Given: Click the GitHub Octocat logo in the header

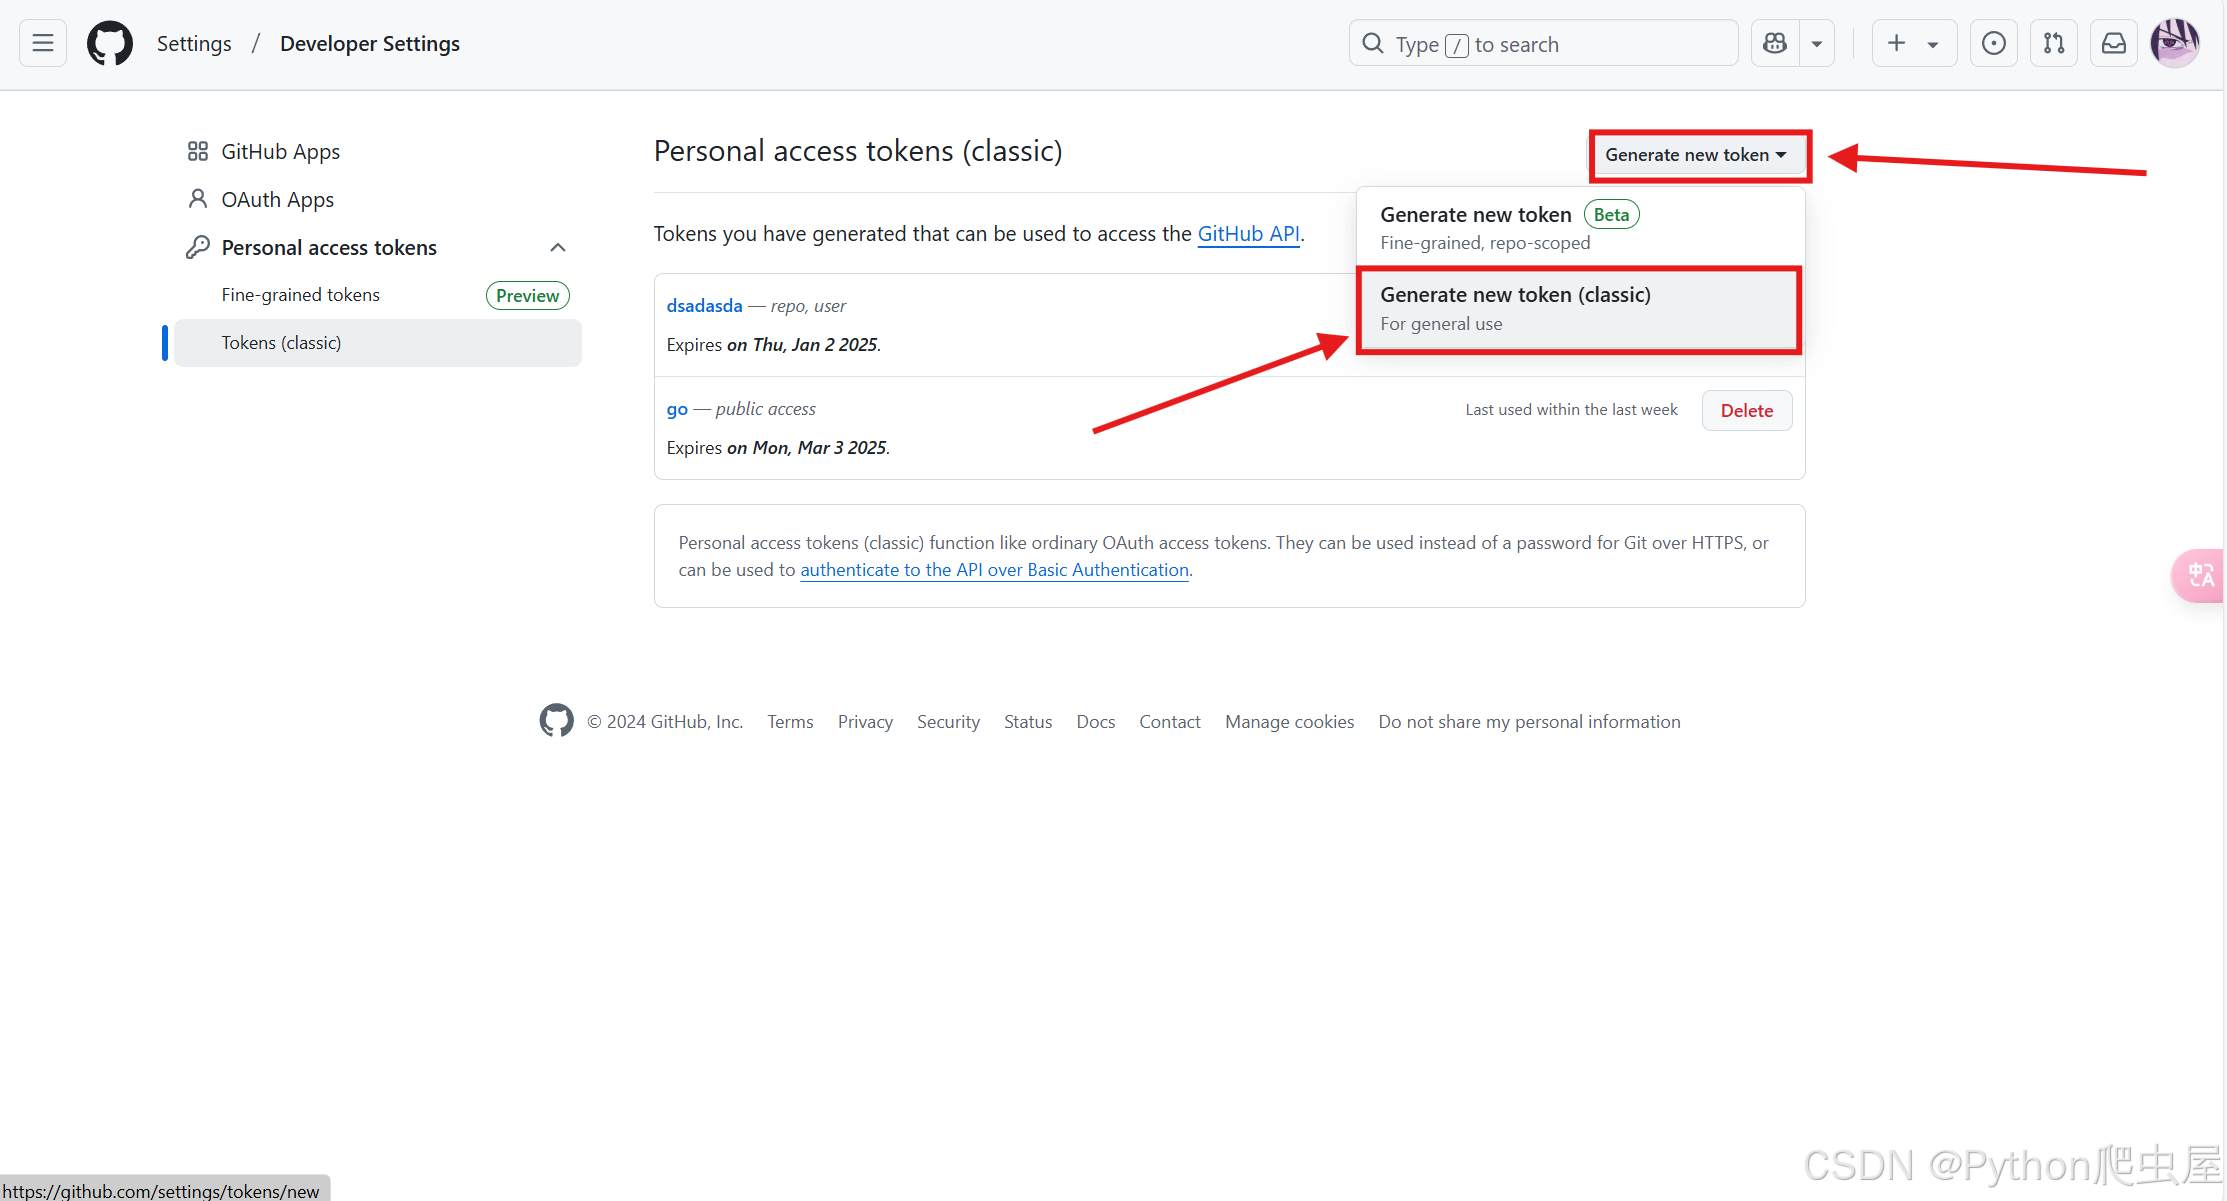Looking at the screenshot, I should point(110,43).
